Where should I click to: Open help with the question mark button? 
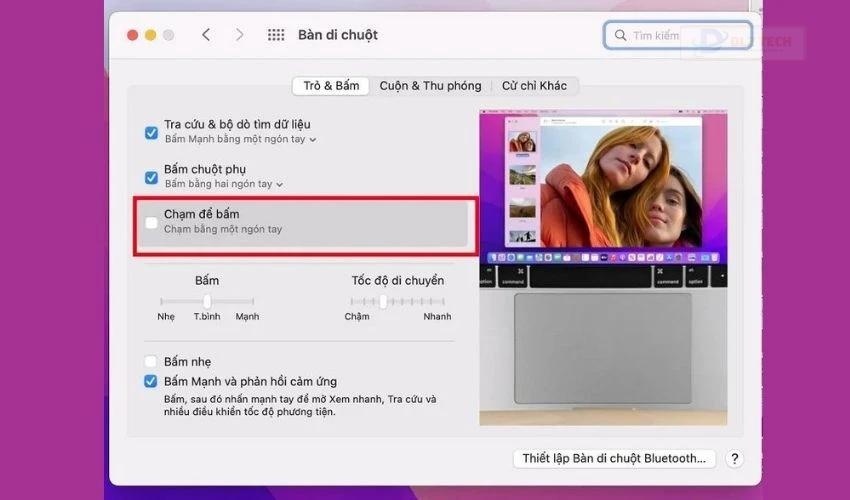tap(734, 459)
